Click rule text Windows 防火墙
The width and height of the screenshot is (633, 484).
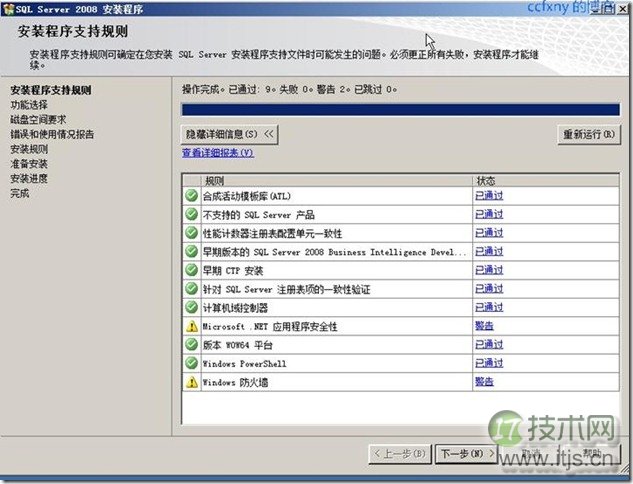tap(235, 382)
